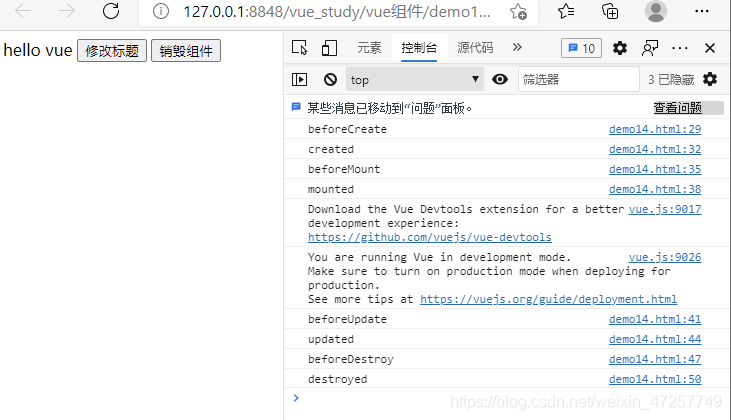Select the destroyed log message
The width and height of the screenshot is (731, 420).
click(338, 379)
